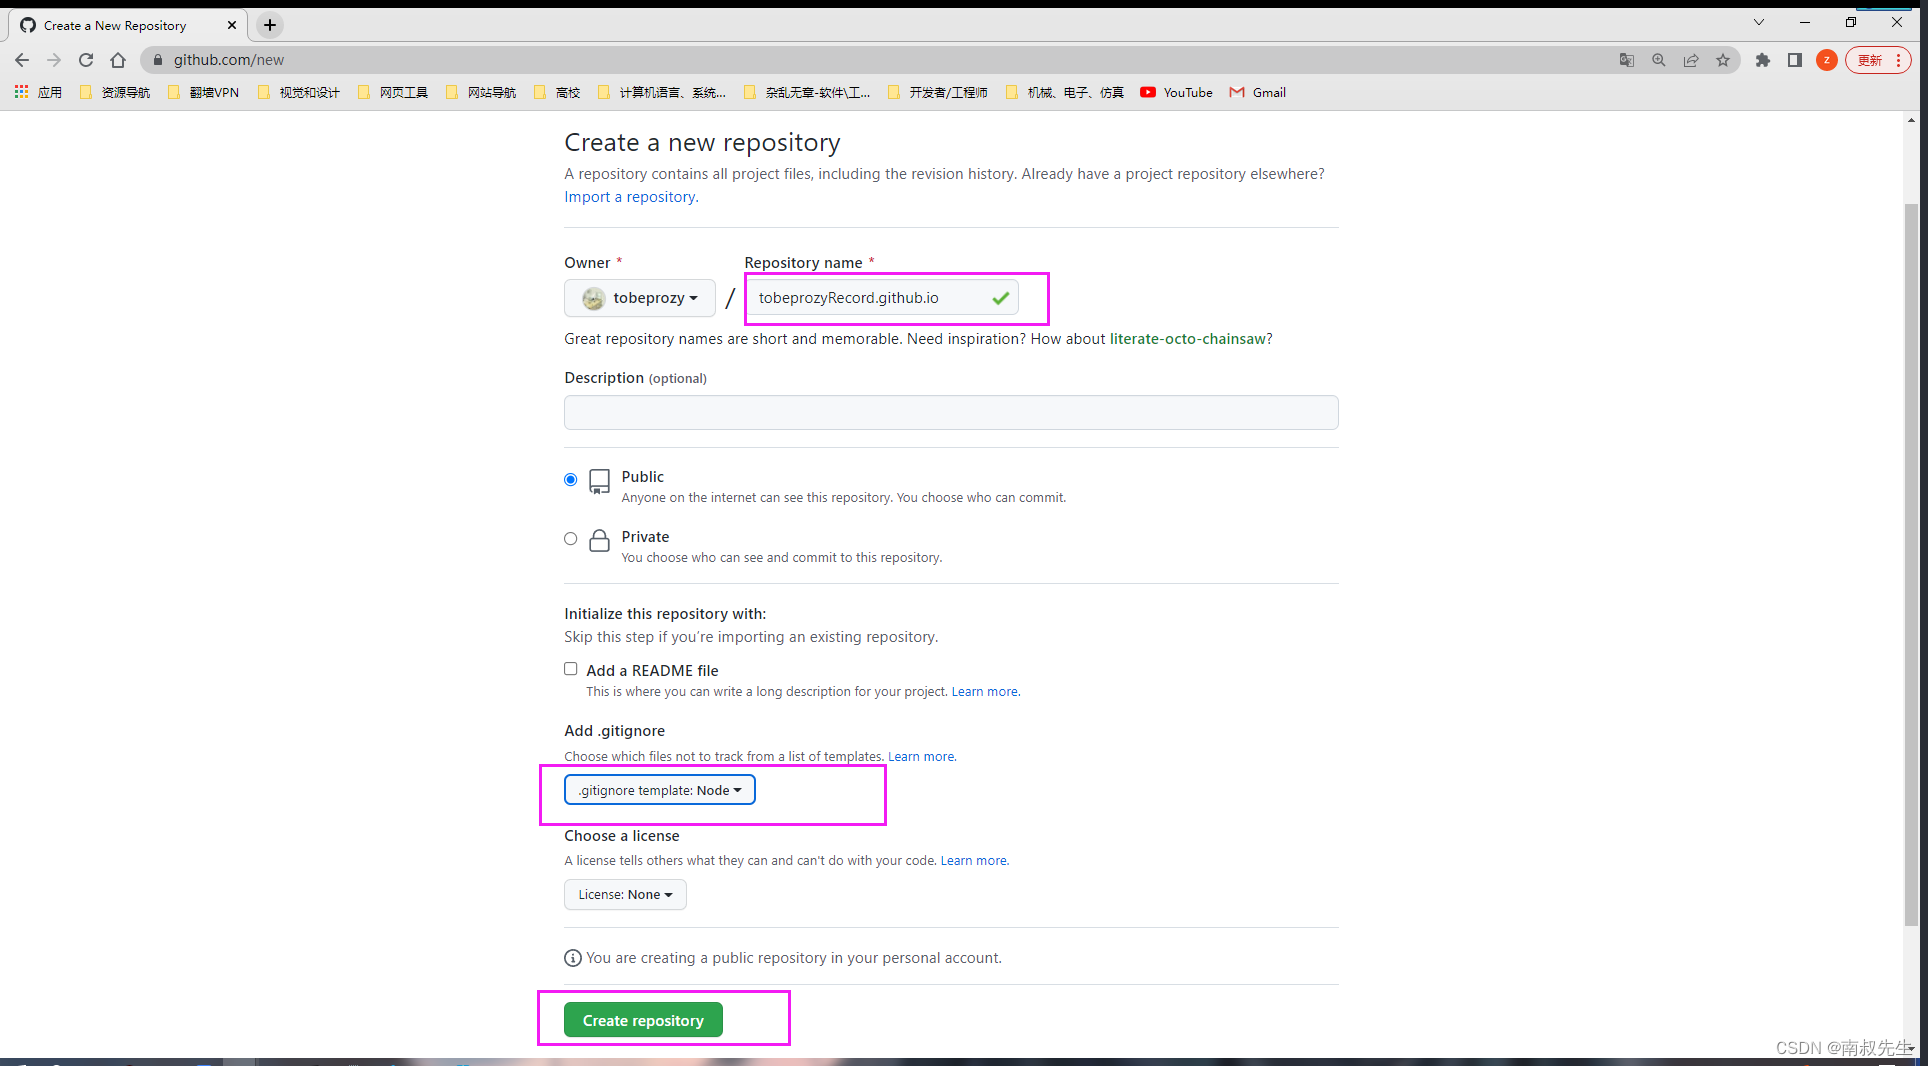Viewport: 1928px width, 1066px height.
Task: Click the scrollbar up arrow
Action: pos(1911,120)
